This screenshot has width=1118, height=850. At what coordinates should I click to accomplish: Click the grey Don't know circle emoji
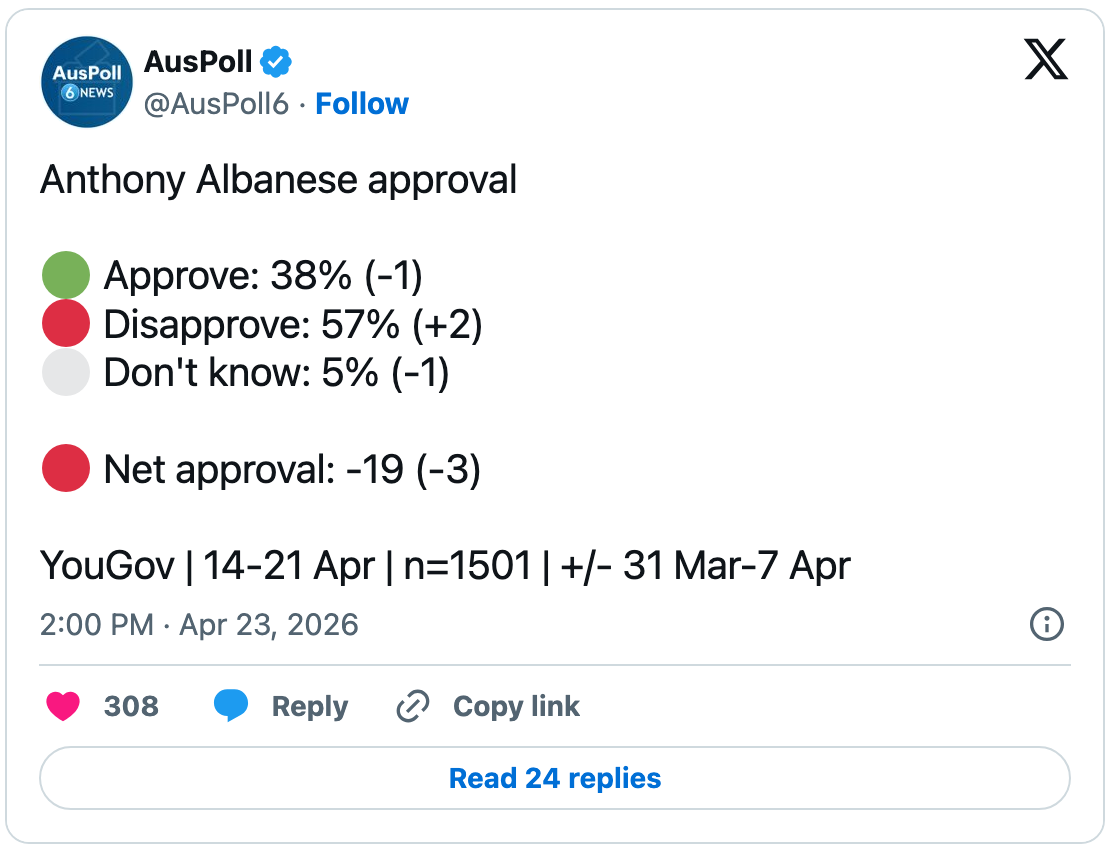click(x=66, y=373)
